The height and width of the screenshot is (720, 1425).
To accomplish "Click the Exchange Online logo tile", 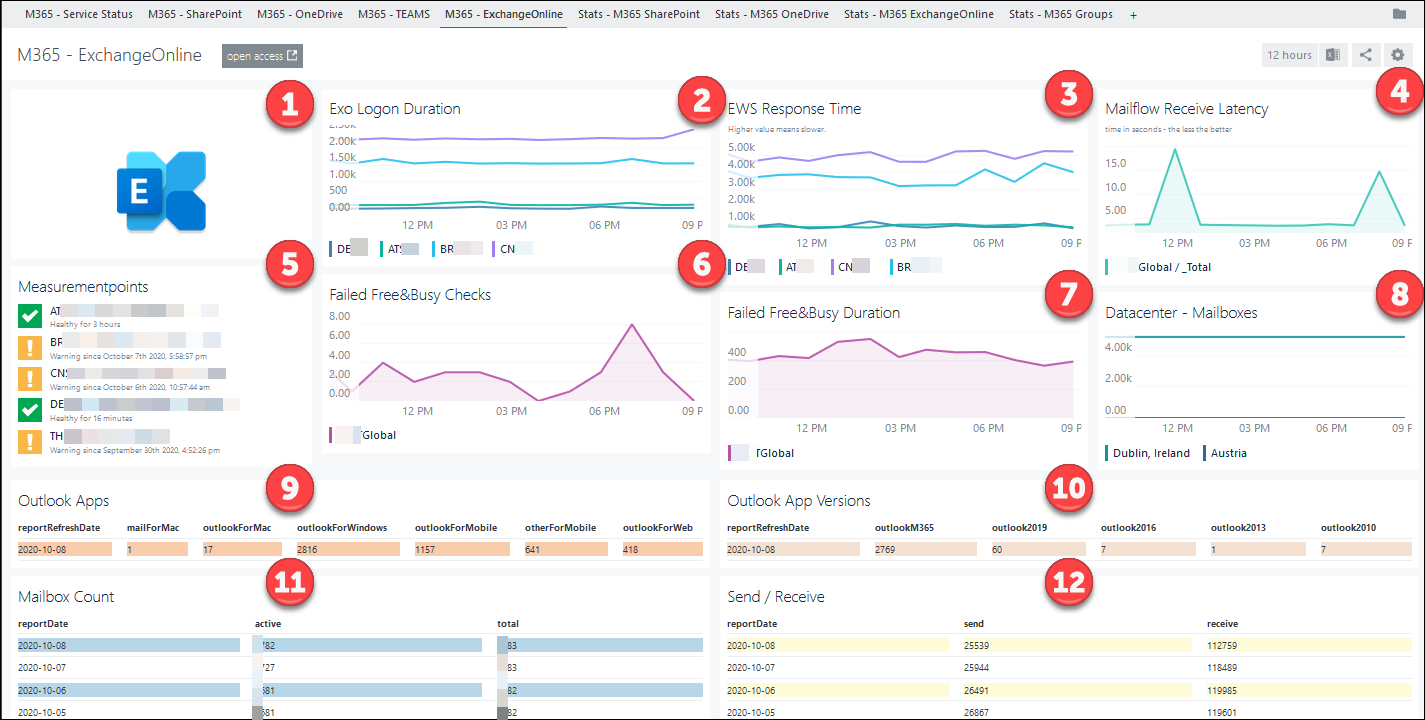I will (160, 190).
